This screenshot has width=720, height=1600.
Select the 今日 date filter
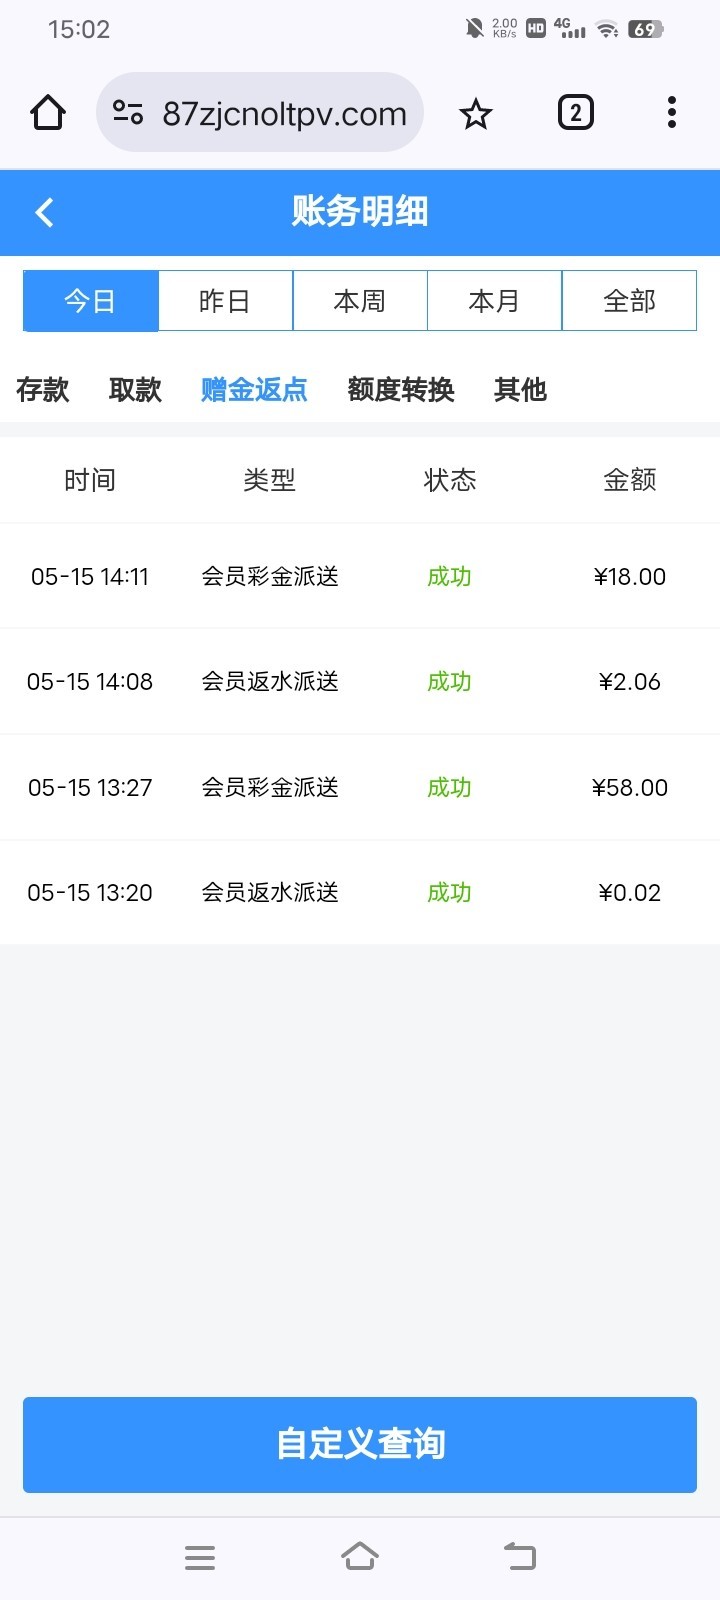(x=91, y=301)
